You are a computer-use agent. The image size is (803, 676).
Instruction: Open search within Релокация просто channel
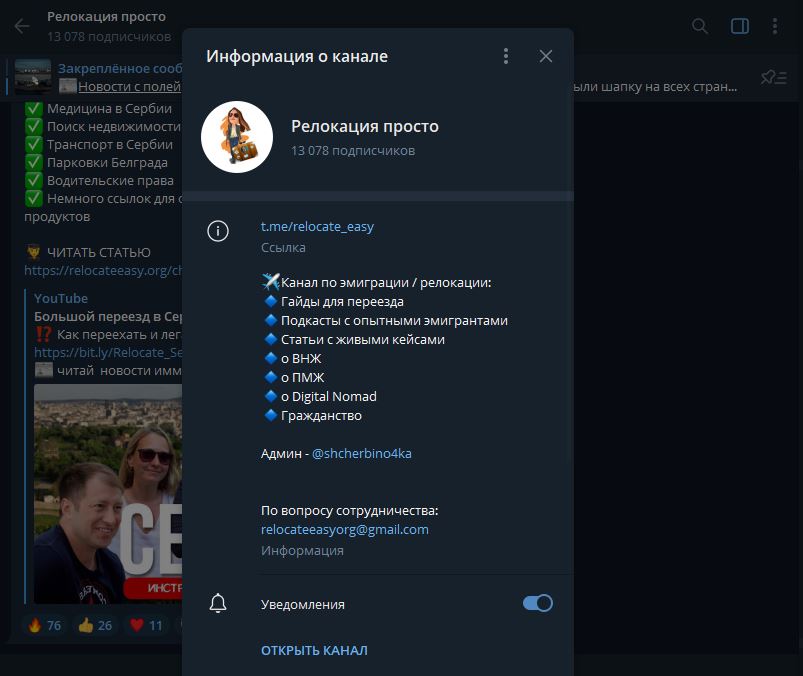point(700,27)
